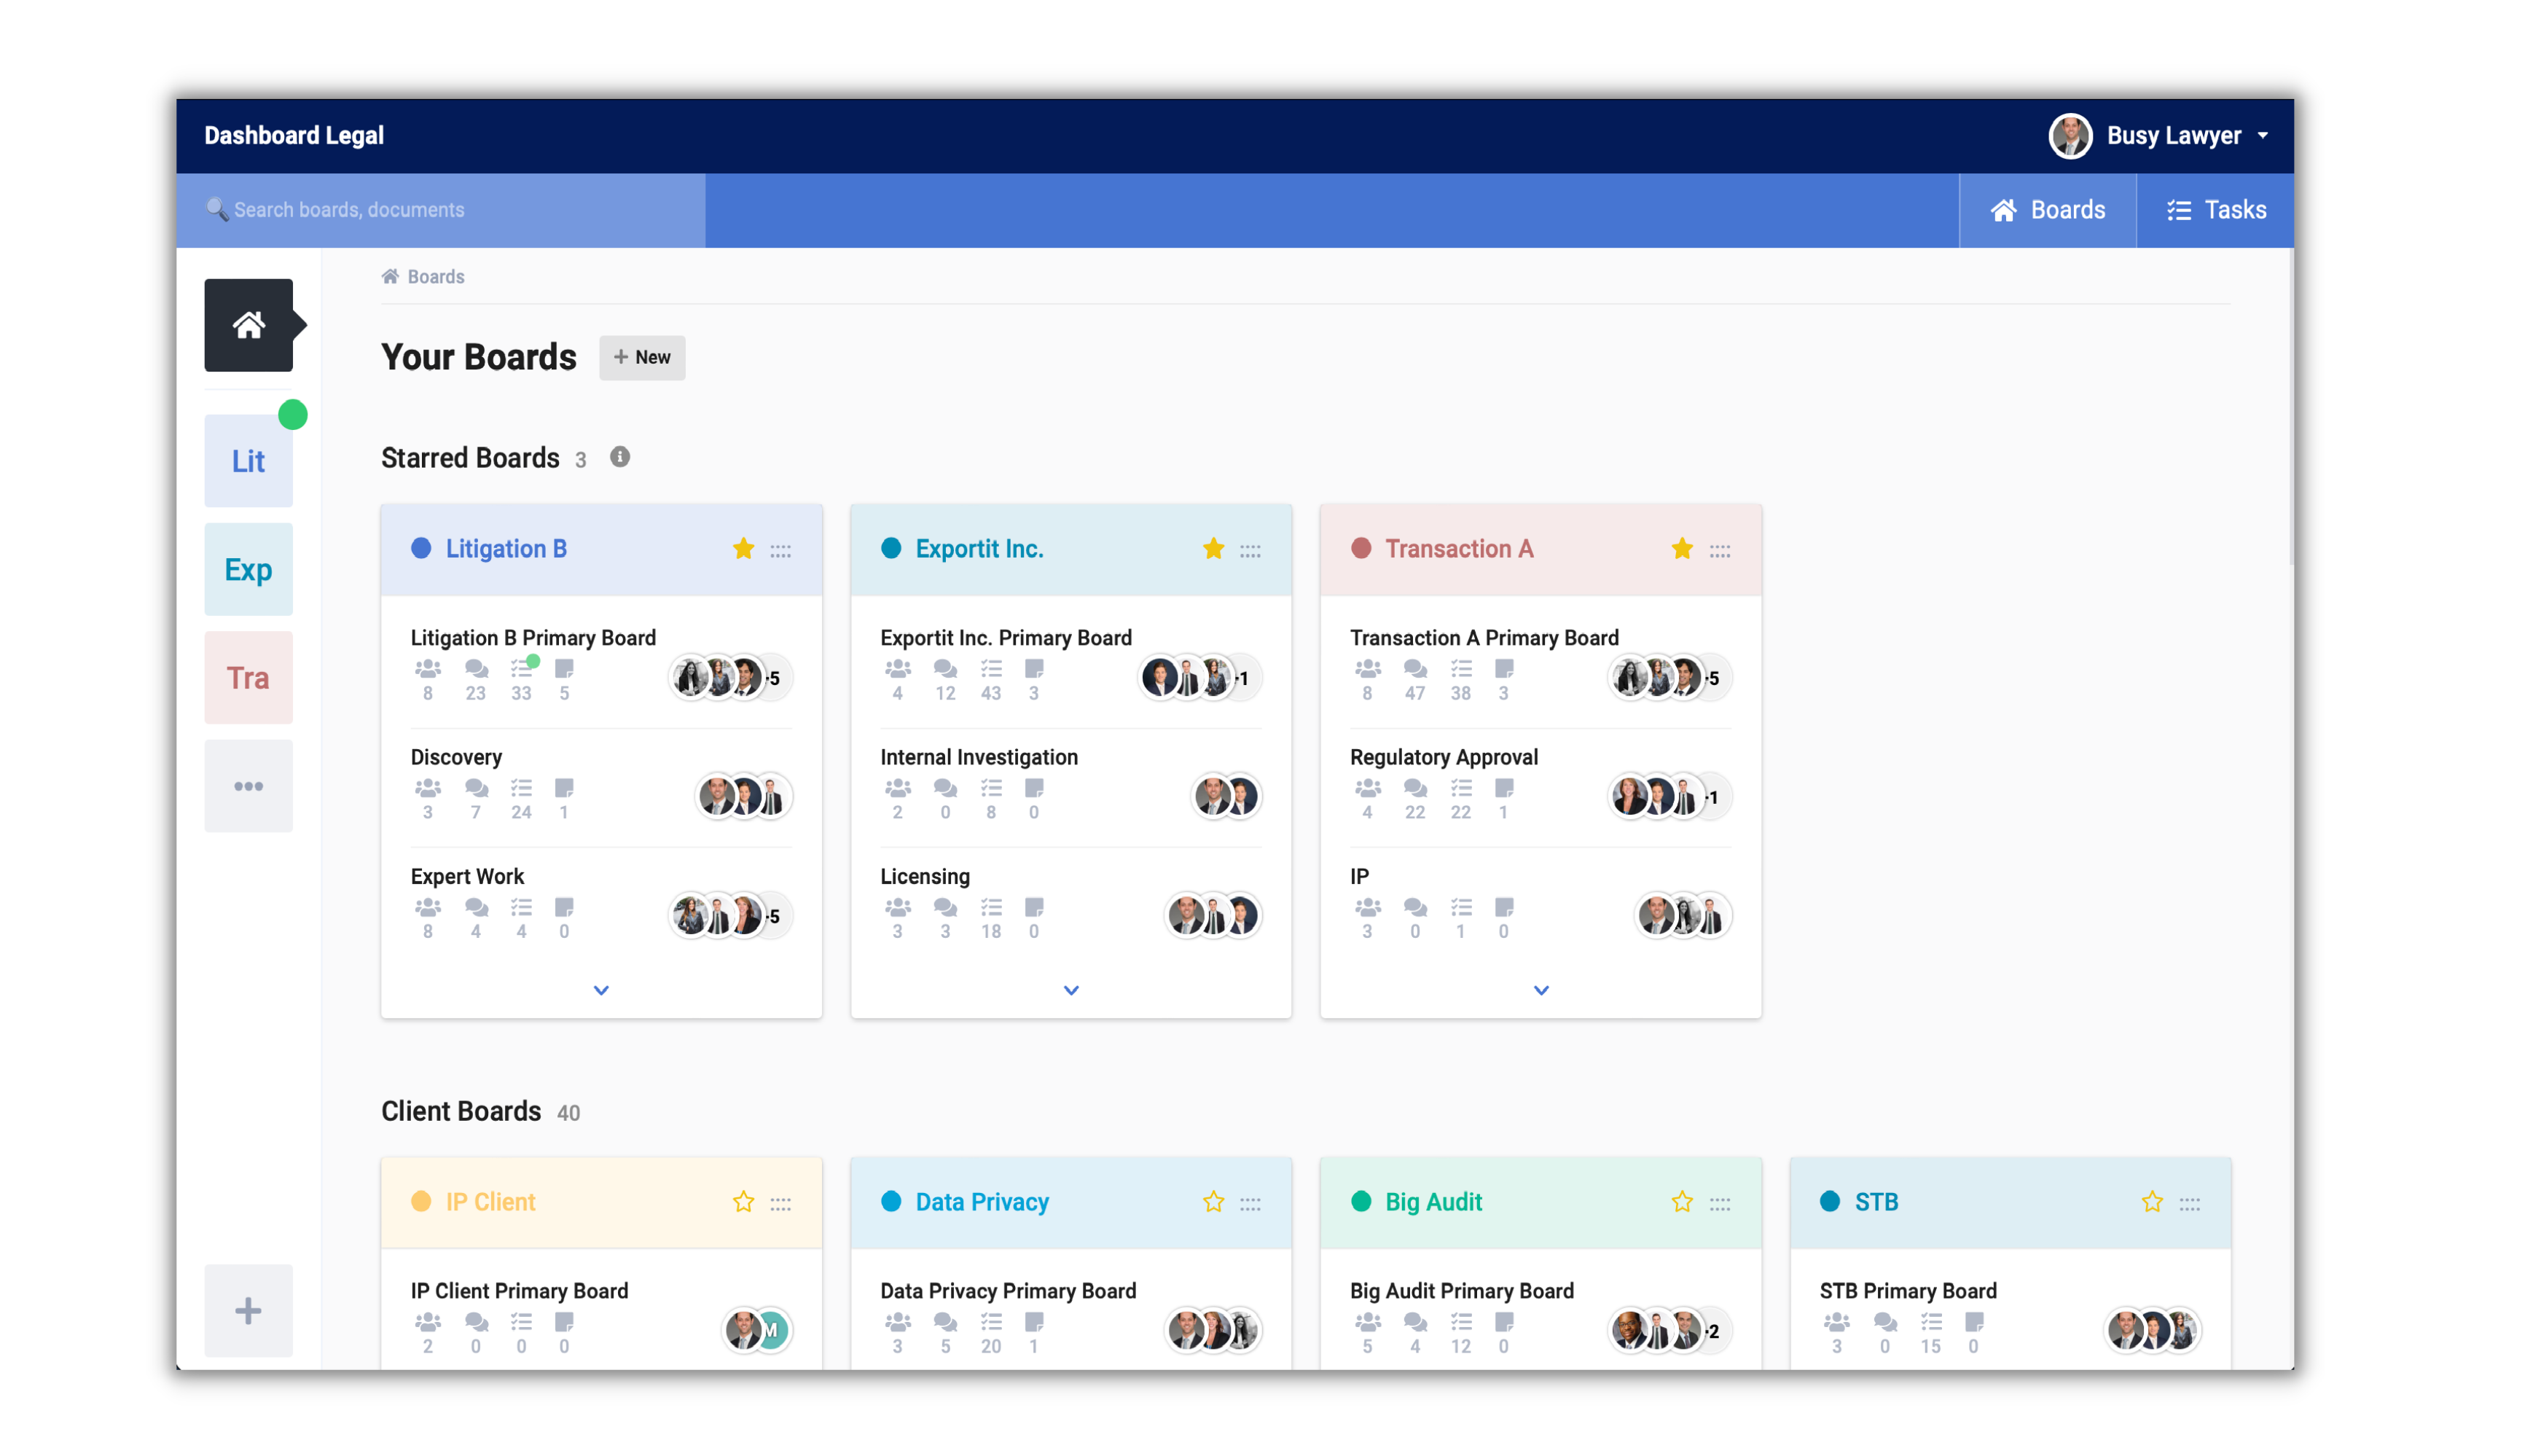Open the Exp board shortcut in the sidebar
The height and width of the screenshot is (1456, 2533).
click(248, 569)
